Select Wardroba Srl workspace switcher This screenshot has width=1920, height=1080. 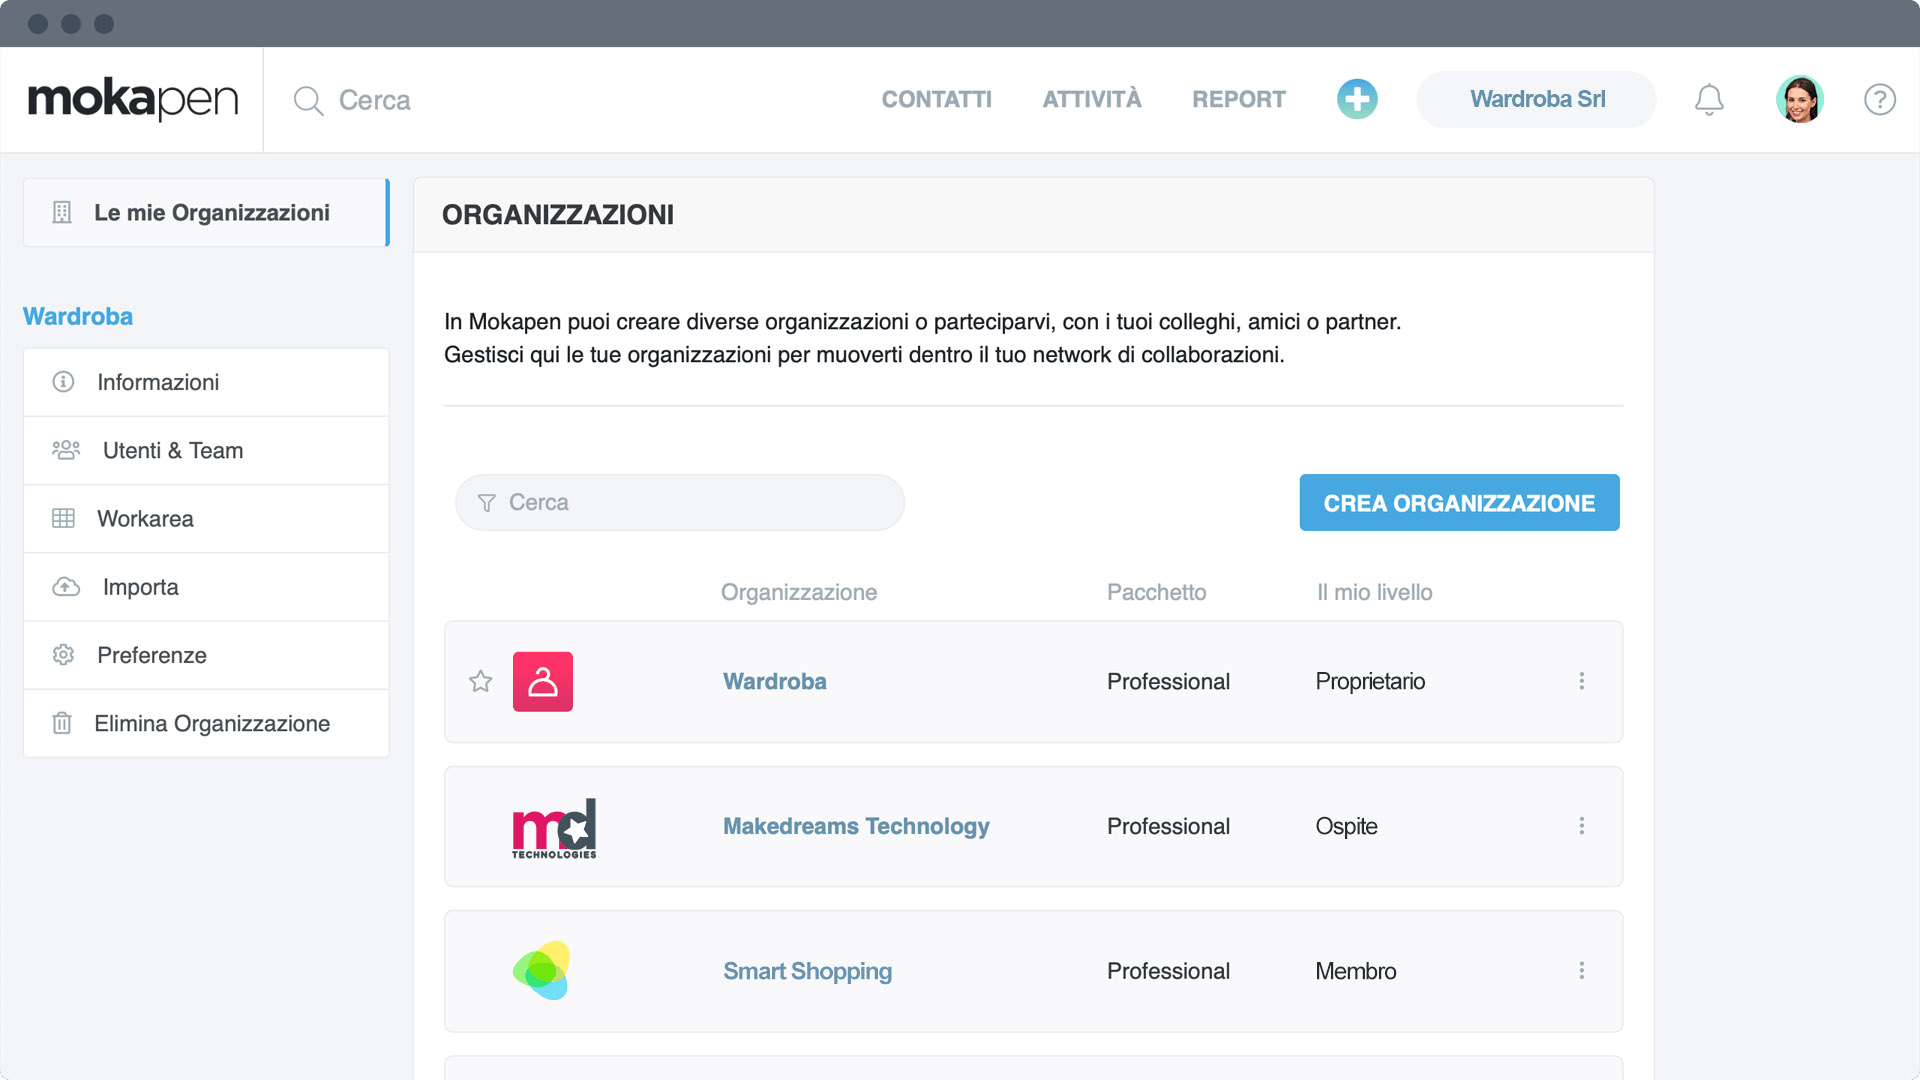point(1537,99)
